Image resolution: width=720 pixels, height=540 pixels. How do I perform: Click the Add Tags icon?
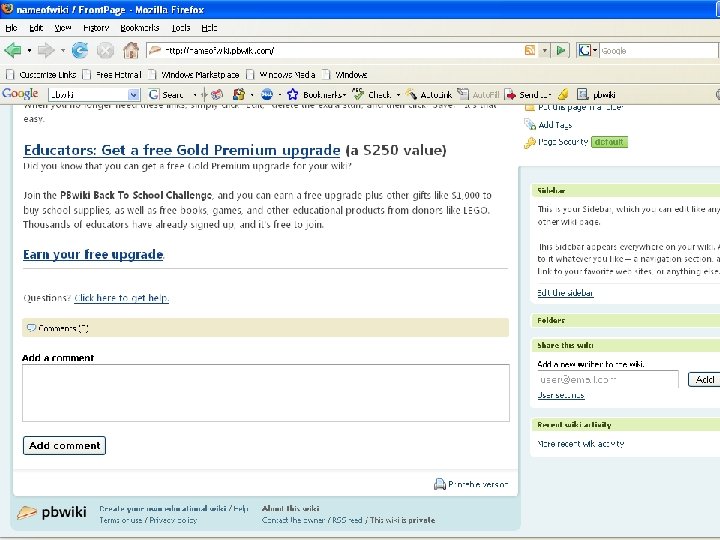coord(530,124)
